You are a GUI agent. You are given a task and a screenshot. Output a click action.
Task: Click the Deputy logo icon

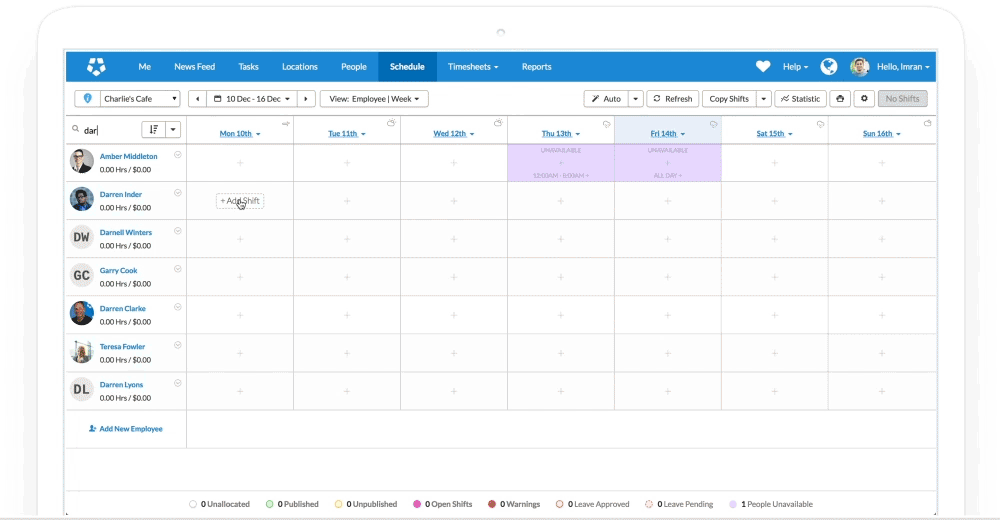tap(96, 67)
